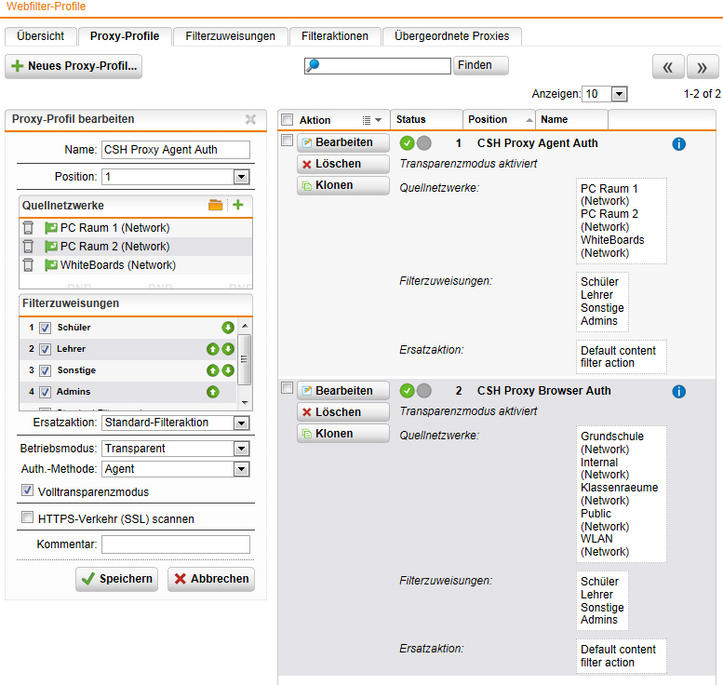
Task: Enable HTTPS-Verkehr (SSL) scannen
Action: [27, 517]
